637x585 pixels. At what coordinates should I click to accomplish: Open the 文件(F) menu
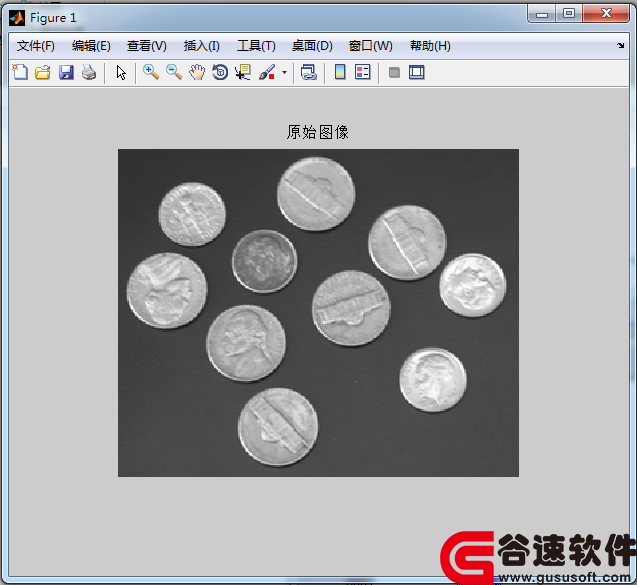pyautogui.click(x=36, y=46)
